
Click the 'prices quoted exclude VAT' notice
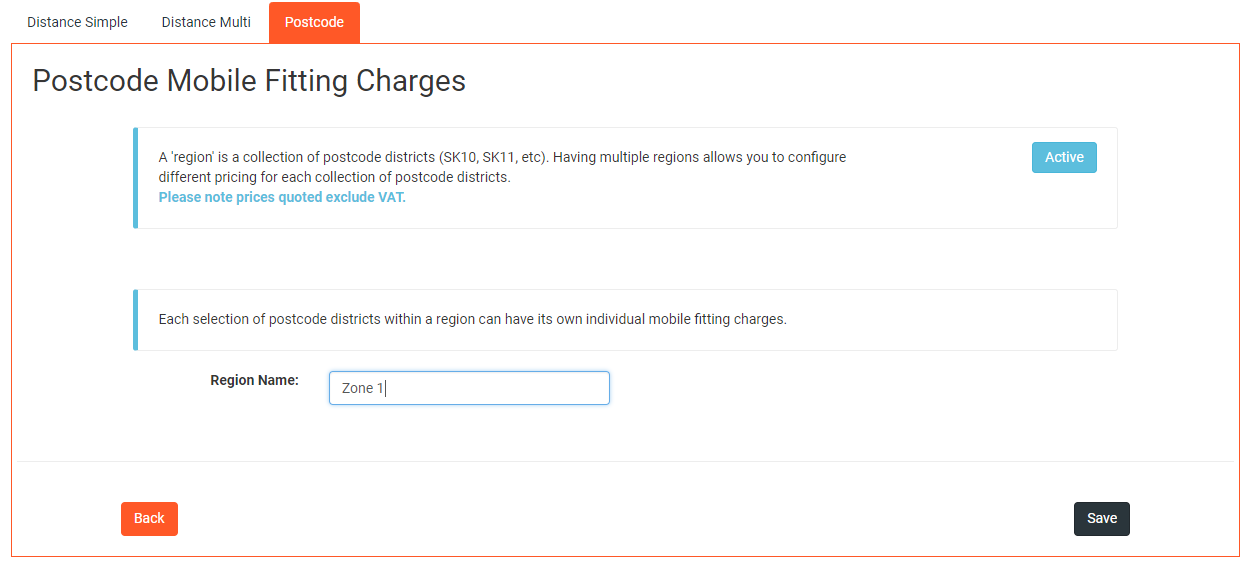pos(282,197)
